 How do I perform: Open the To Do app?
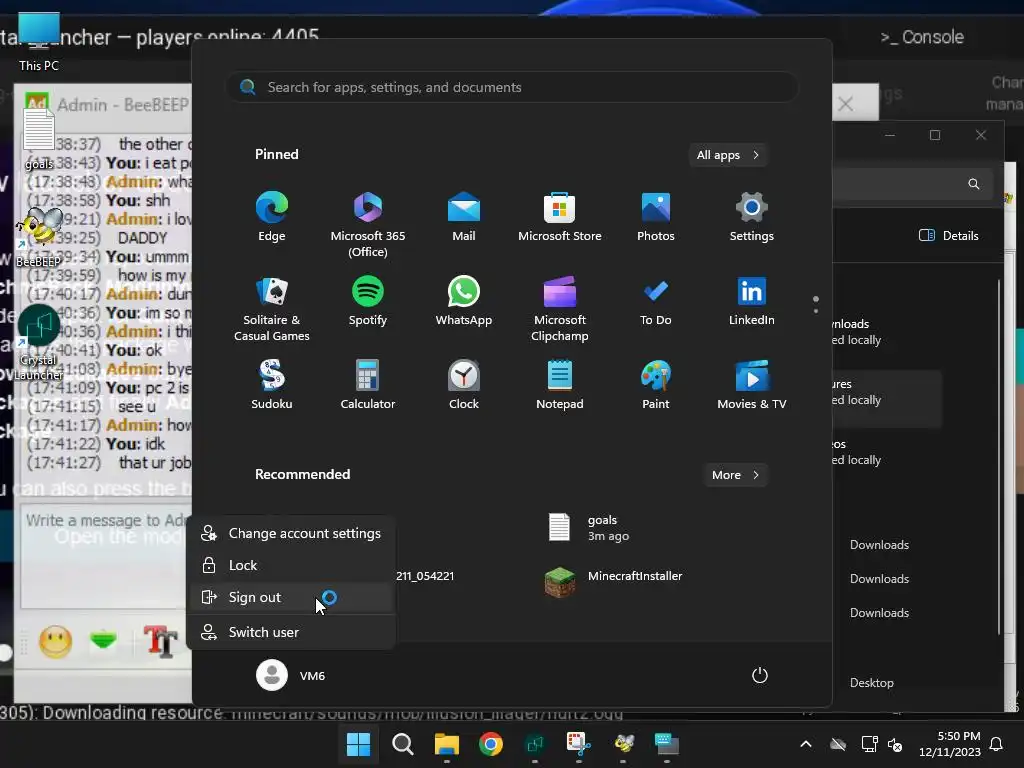tap(656, 302)
